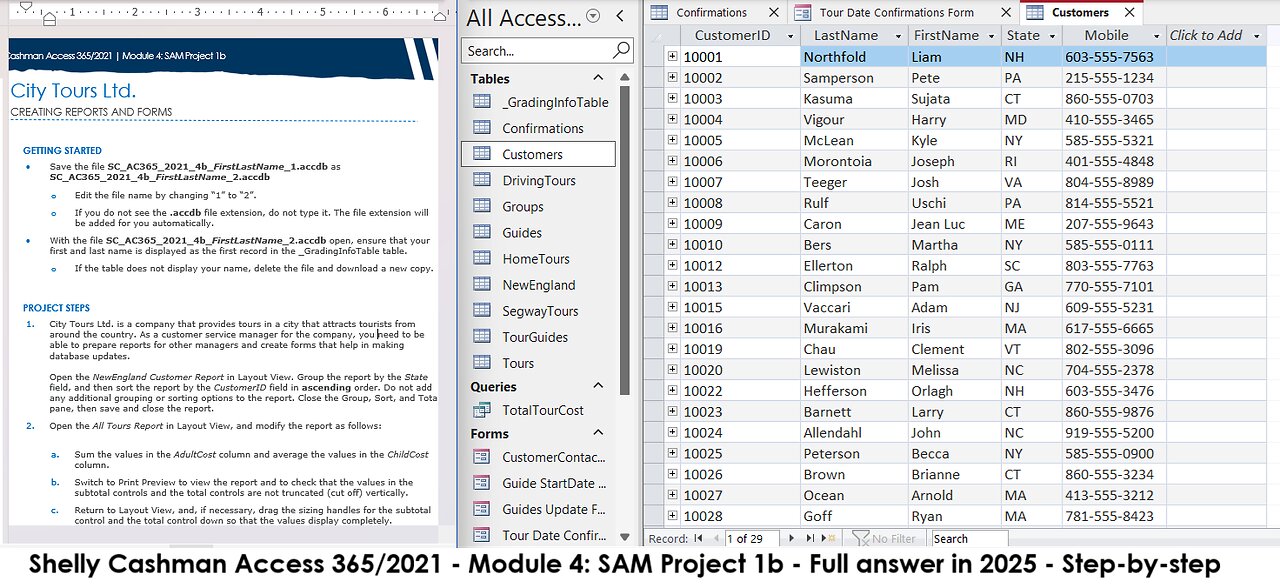Collapse the Forms group
Image resolution: width=1280 pixels, height=588 pixels.
(x=598, y=433)
